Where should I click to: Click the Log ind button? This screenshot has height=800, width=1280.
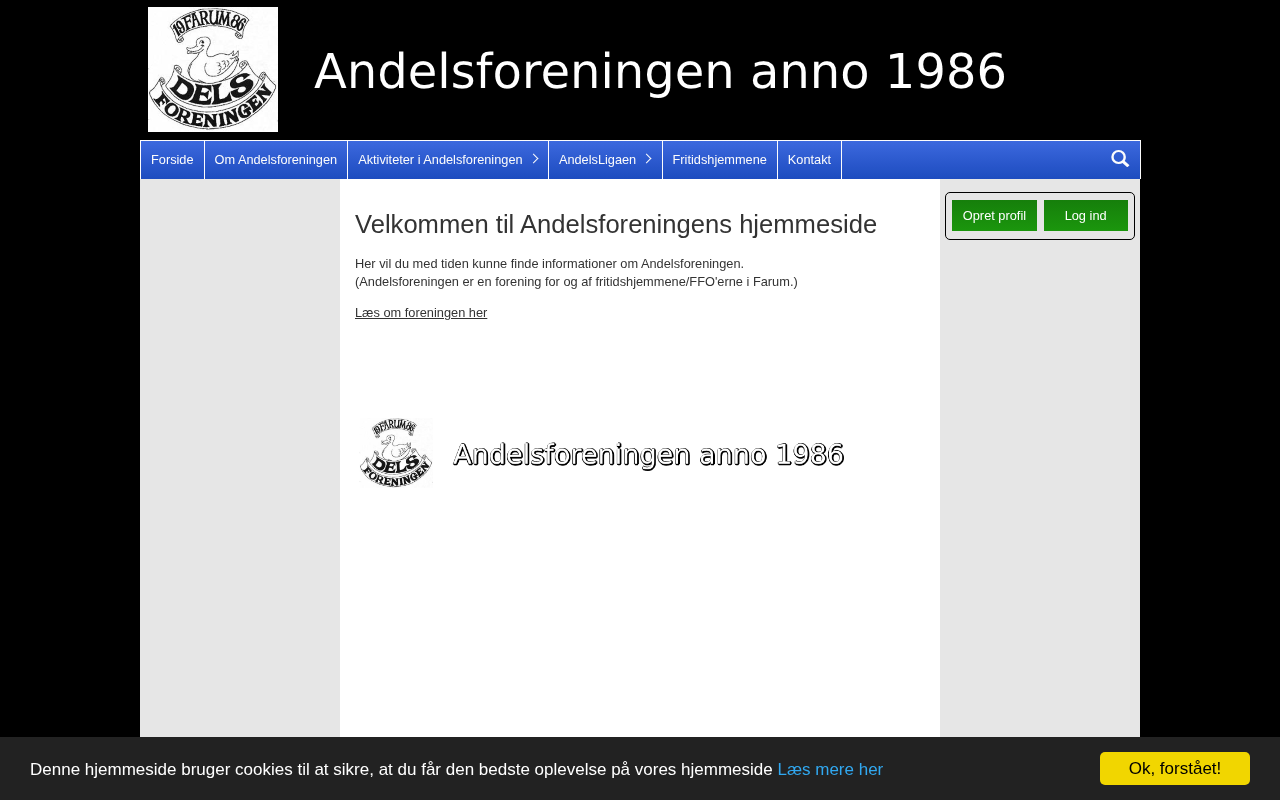tap(1086, 216)
